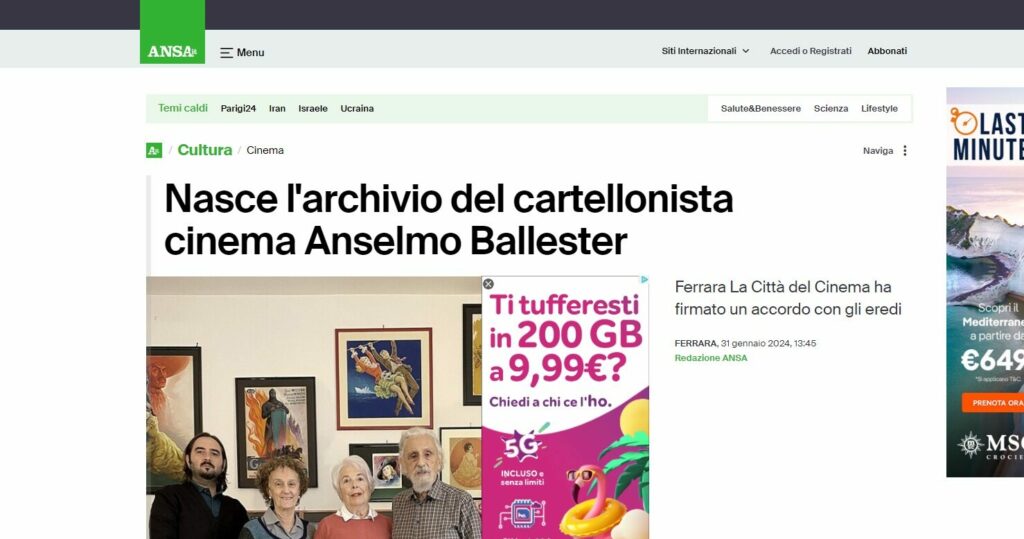
Task: Click the AdChoices triangle icon on the ad
Action: point(644,280)
